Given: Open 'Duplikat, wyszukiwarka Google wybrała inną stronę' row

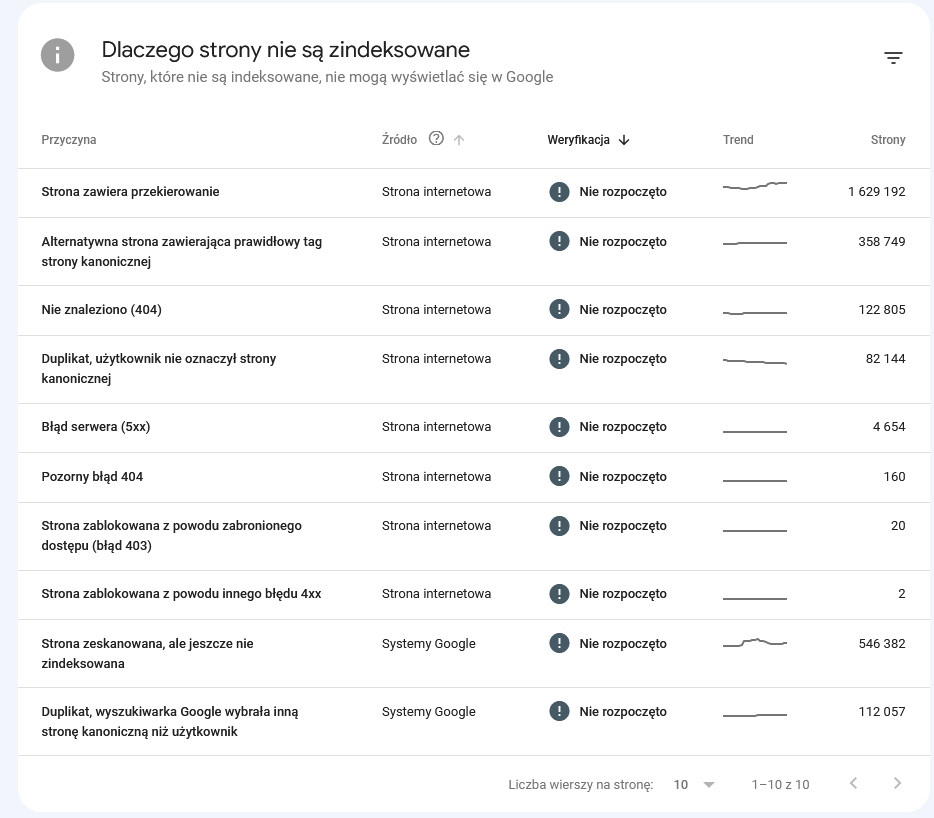Looking at the screenshot, I should [x=170, y=721].
